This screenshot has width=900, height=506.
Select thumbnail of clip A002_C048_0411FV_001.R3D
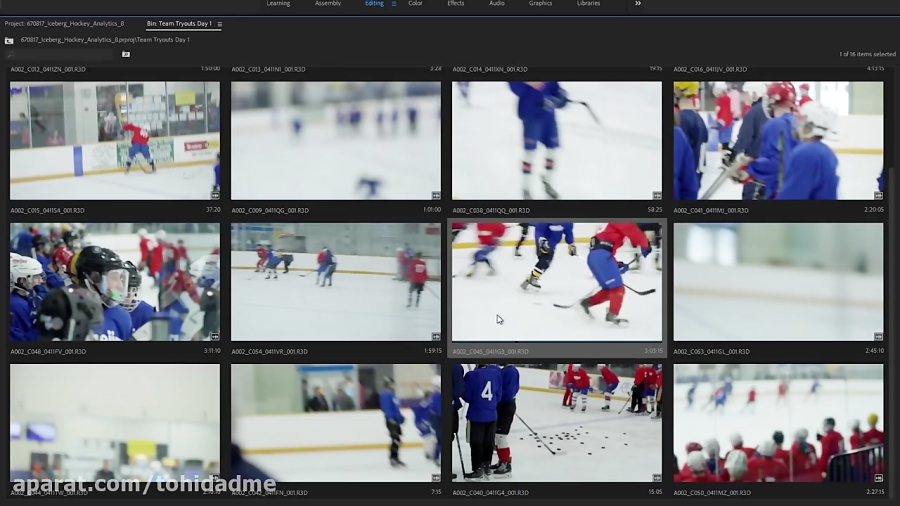pyautogui.click(x=115, y=282)
